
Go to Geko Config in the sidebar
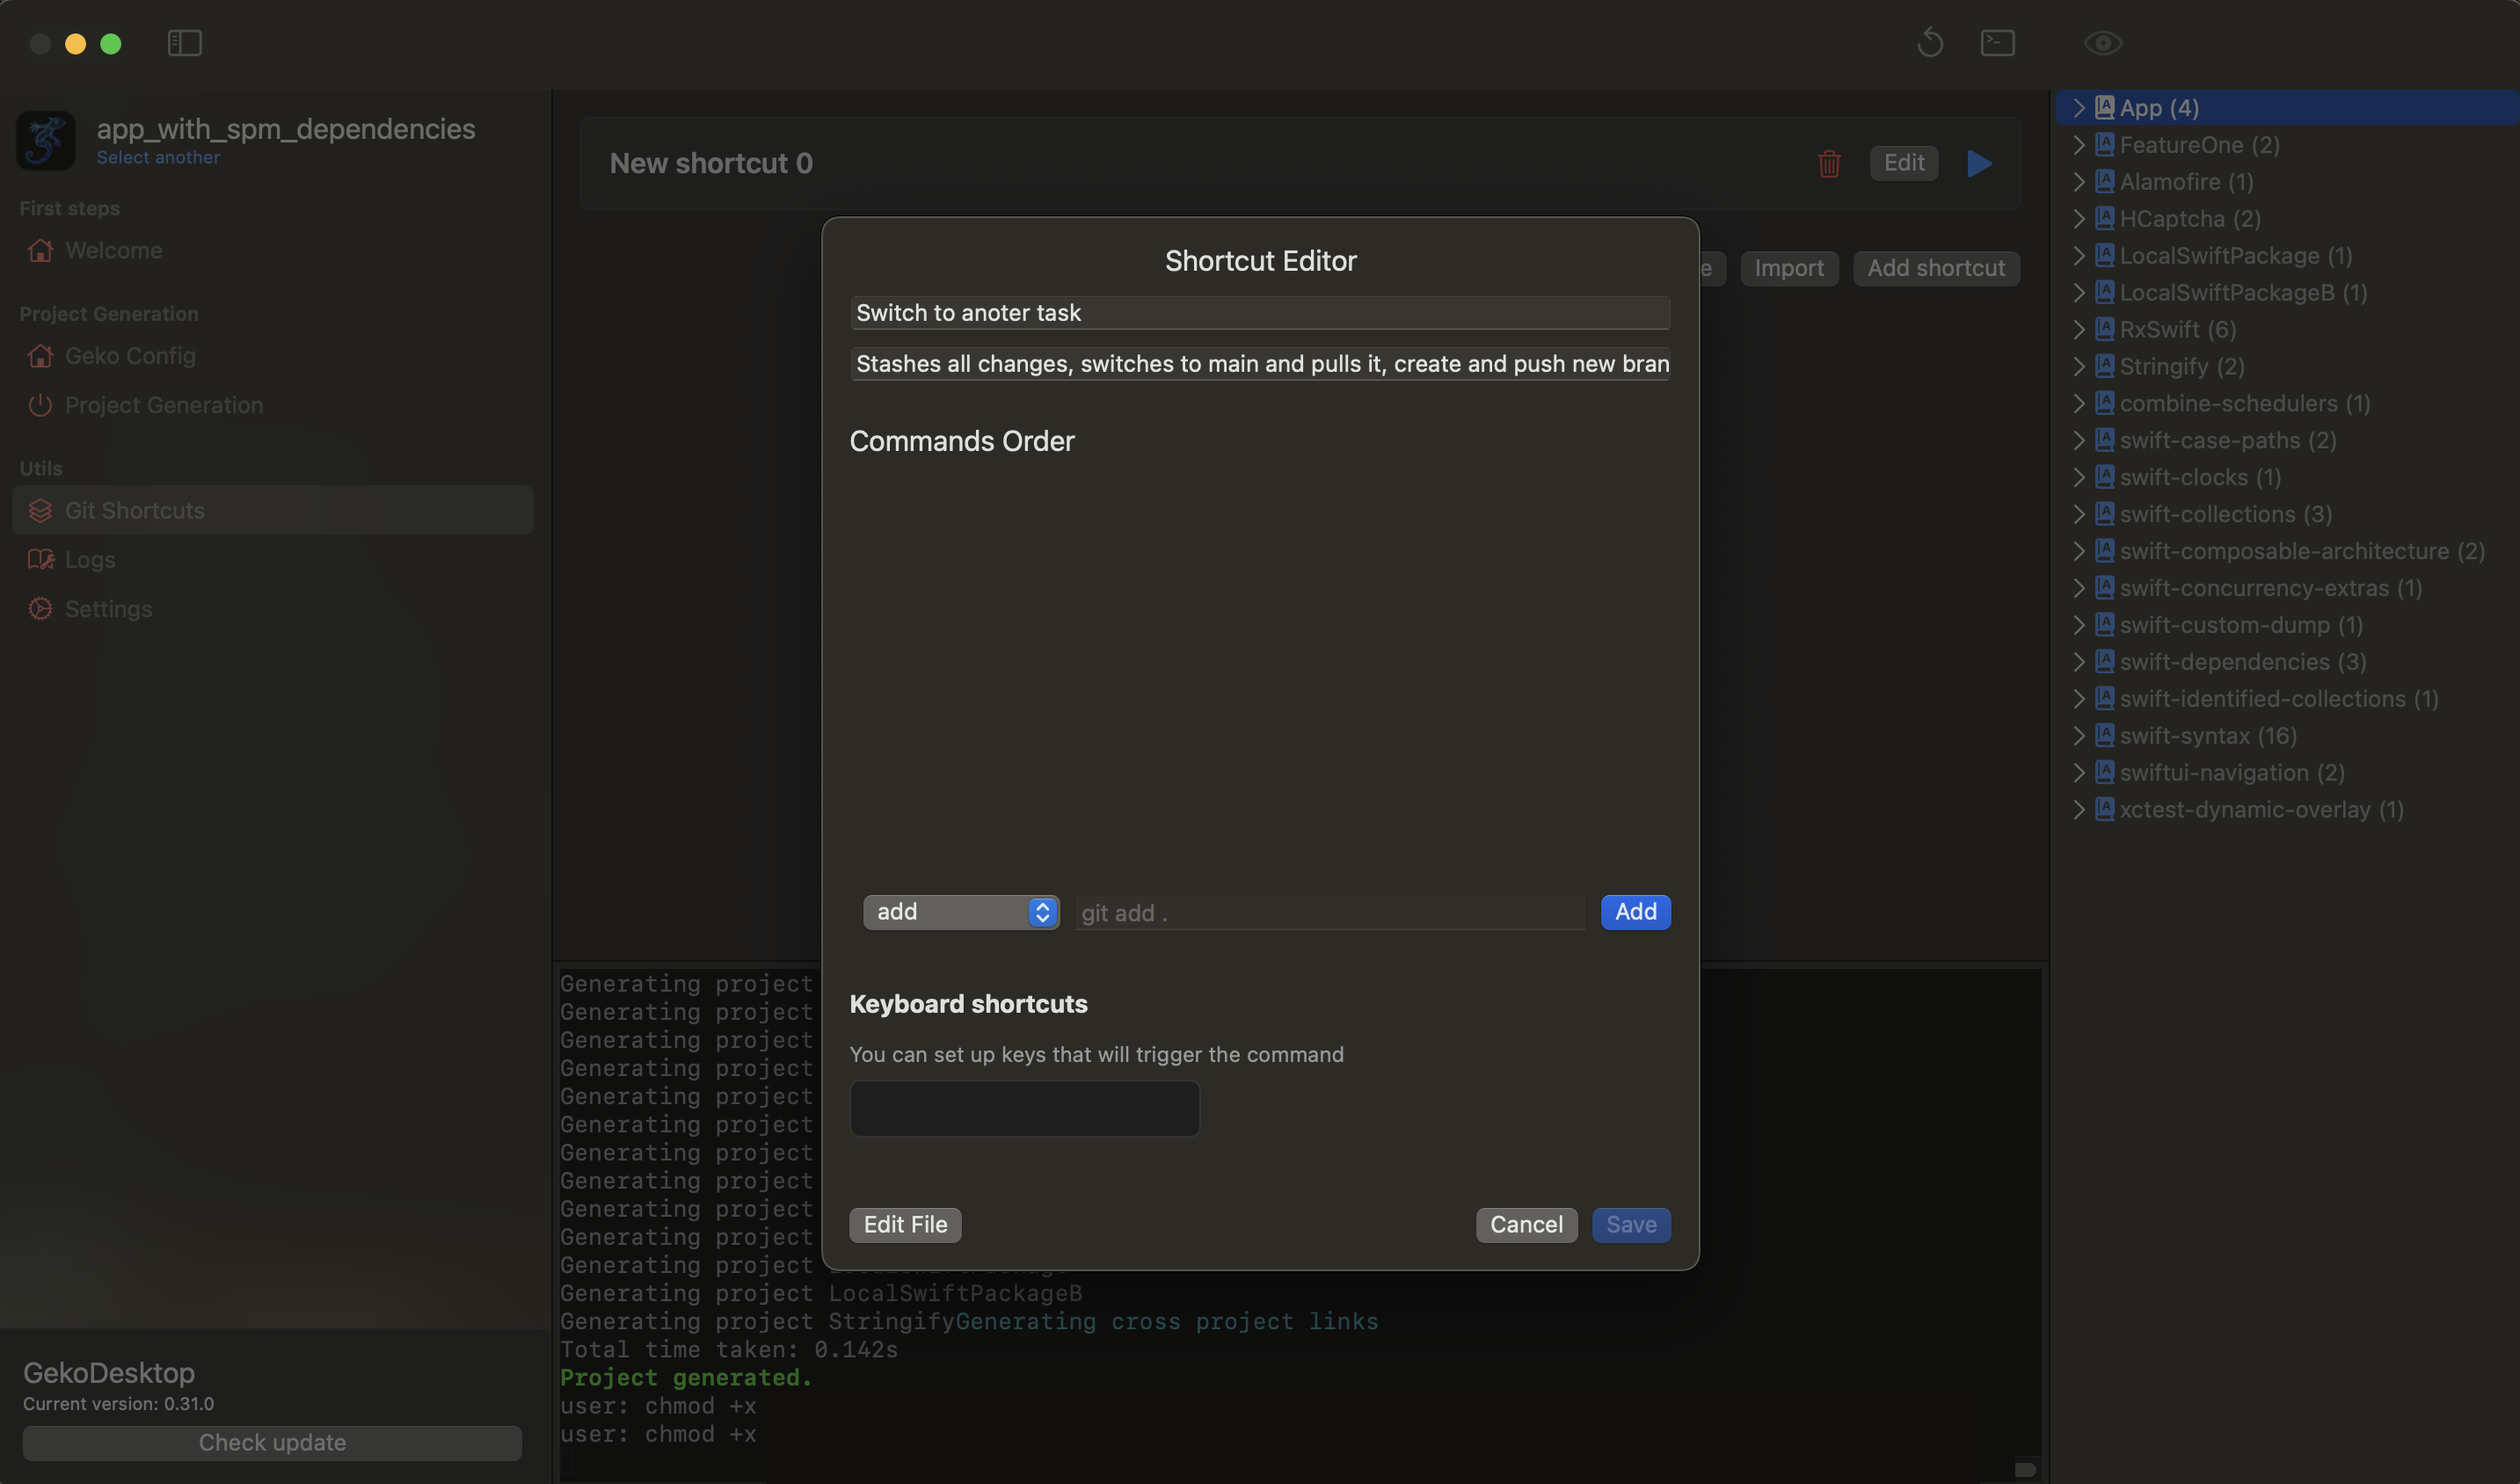point(130,356)
